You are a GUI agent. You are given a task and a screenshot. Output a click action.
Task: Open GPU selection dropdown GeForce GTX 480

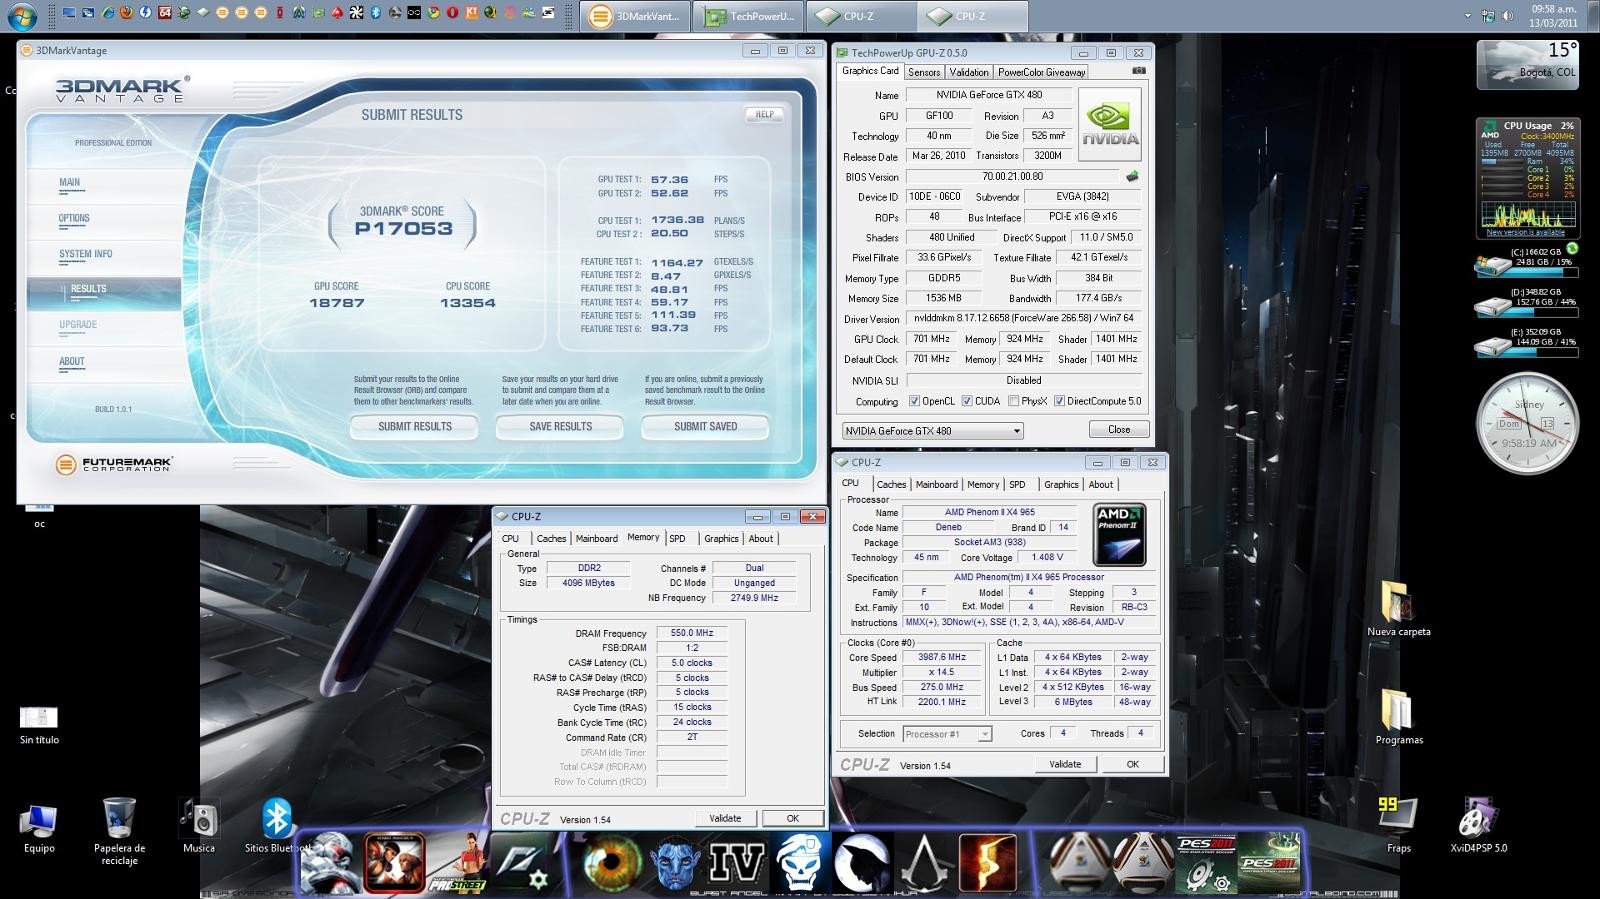933,431
